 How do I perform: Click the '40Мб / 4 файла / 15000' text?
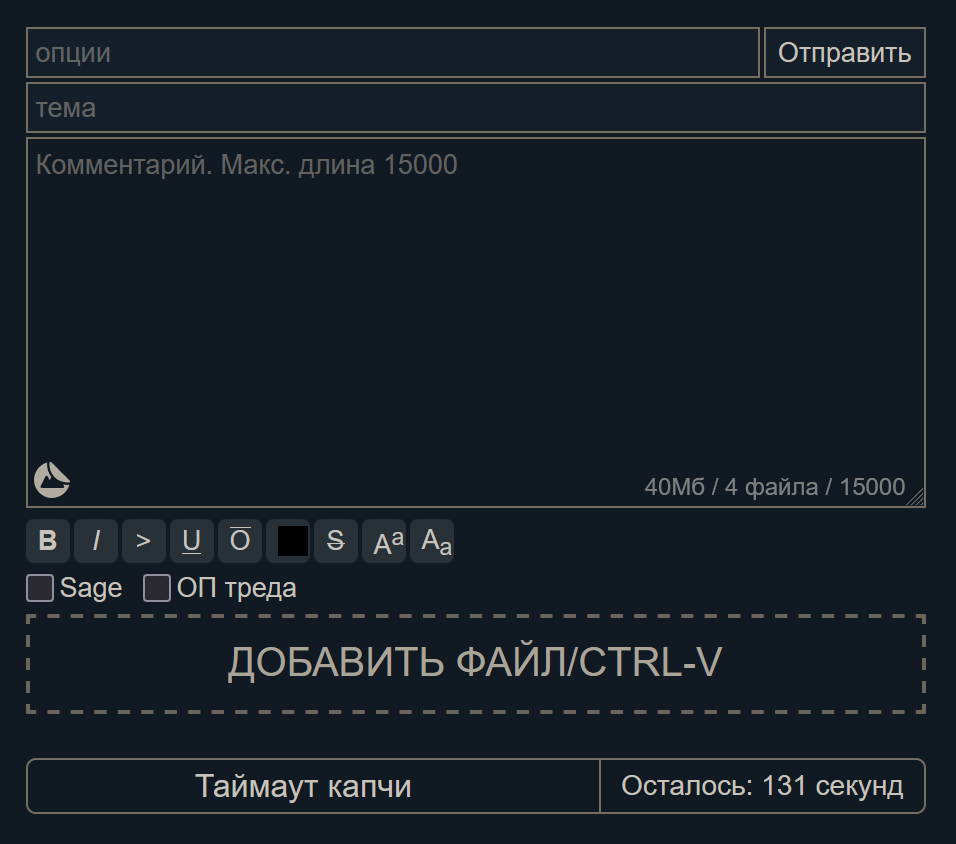point(774,487)
